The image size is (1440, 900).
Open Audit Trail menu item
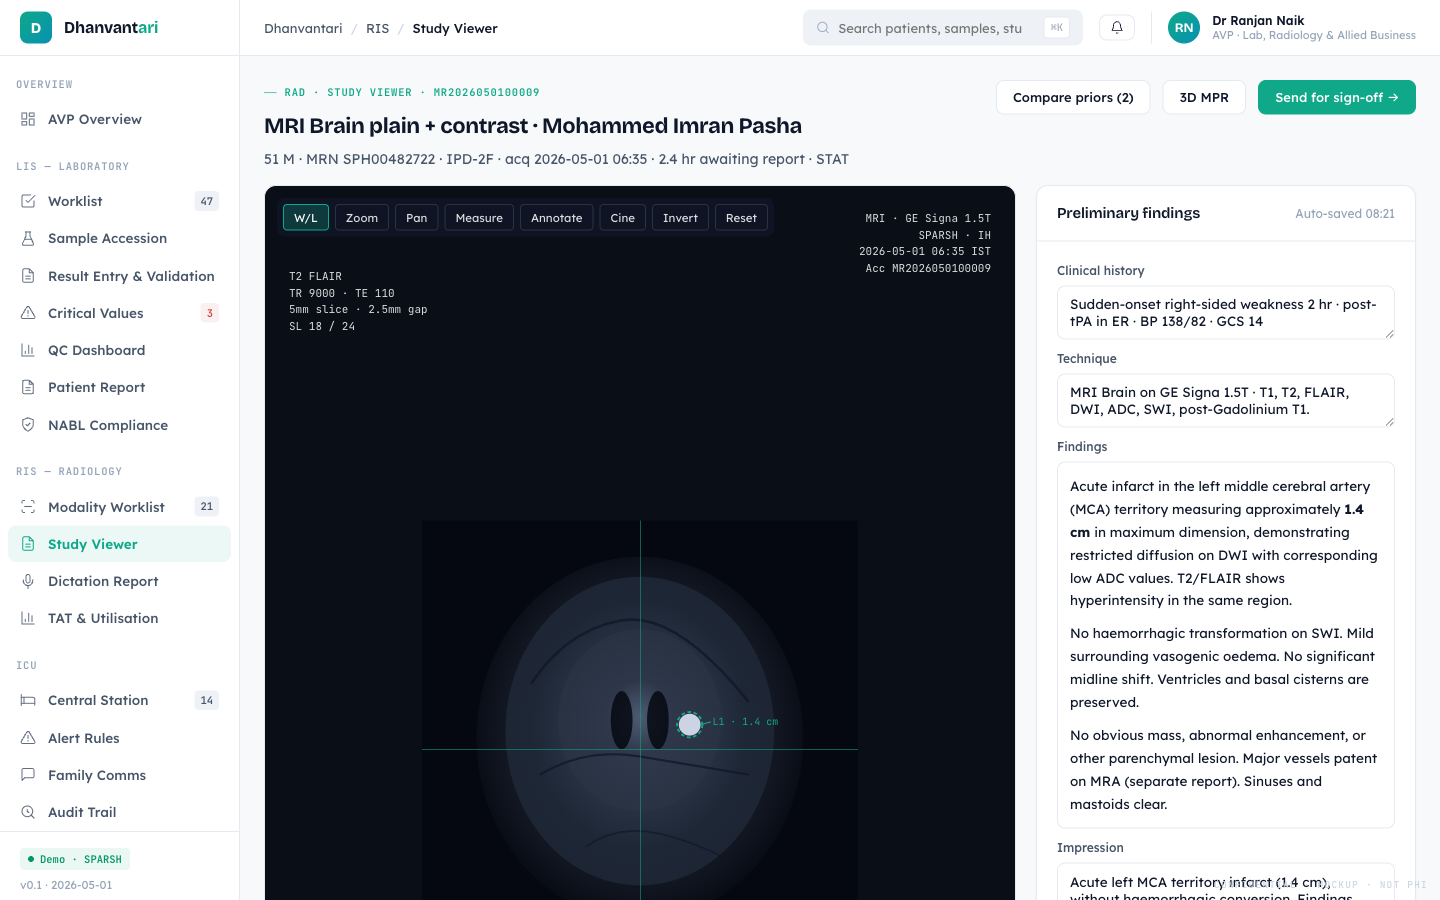click(119, 812)
